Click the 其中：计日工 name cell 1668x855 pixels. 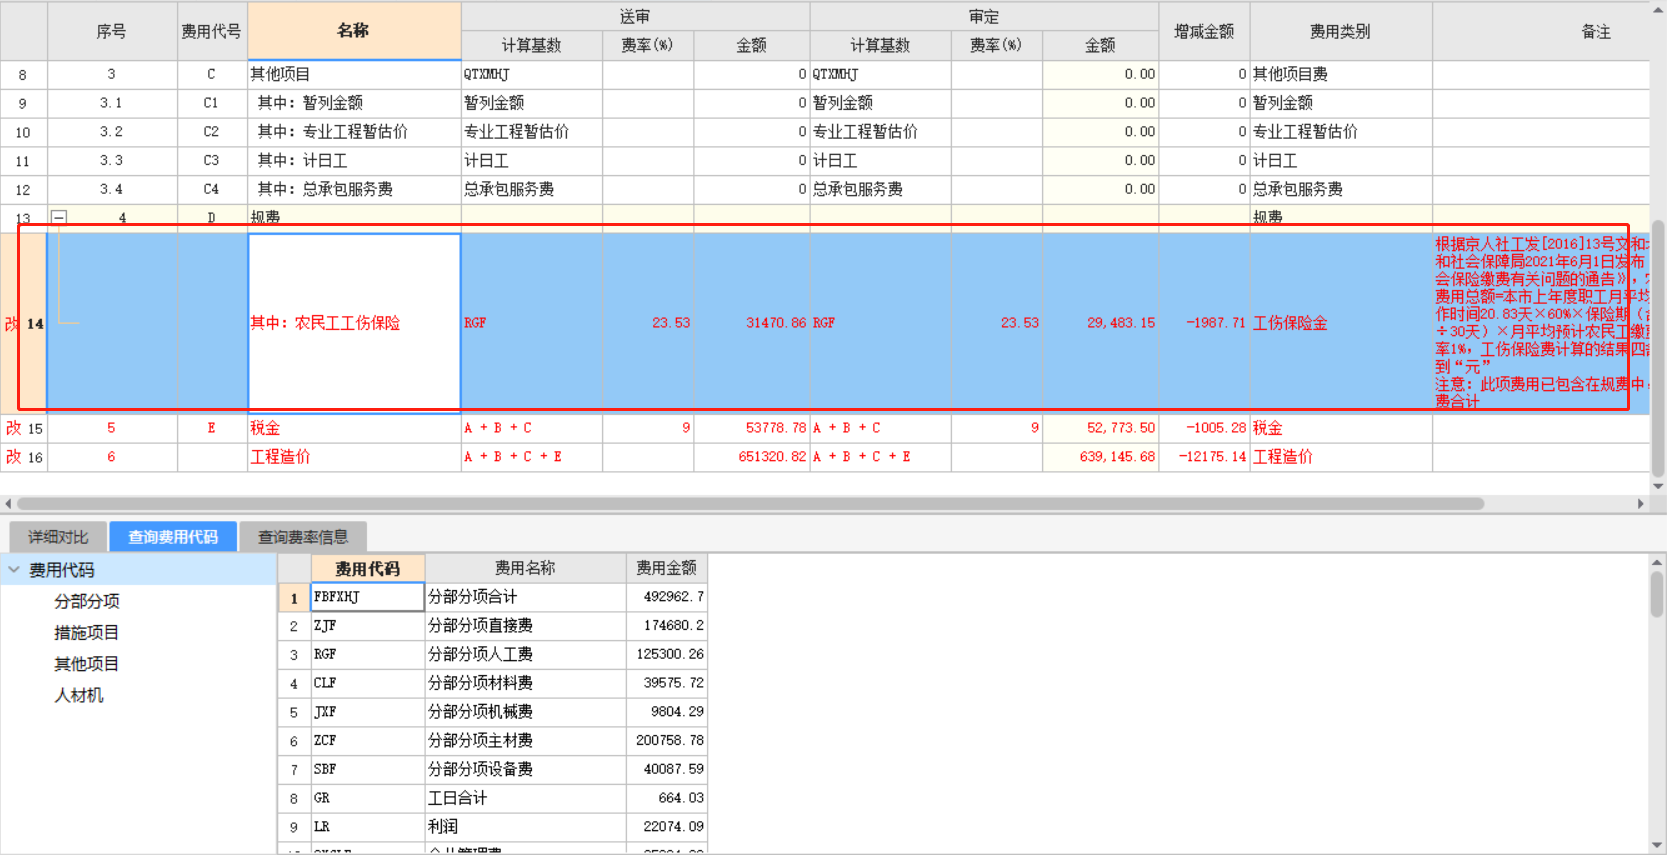pyautogui.click(x=354, y=160)
